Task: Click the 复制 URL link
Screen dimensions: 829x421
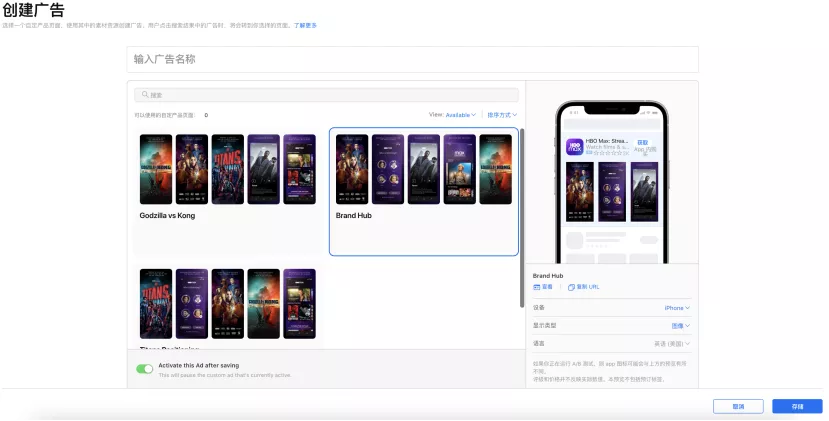Action: pyautogui.click(x=587, y=287)
